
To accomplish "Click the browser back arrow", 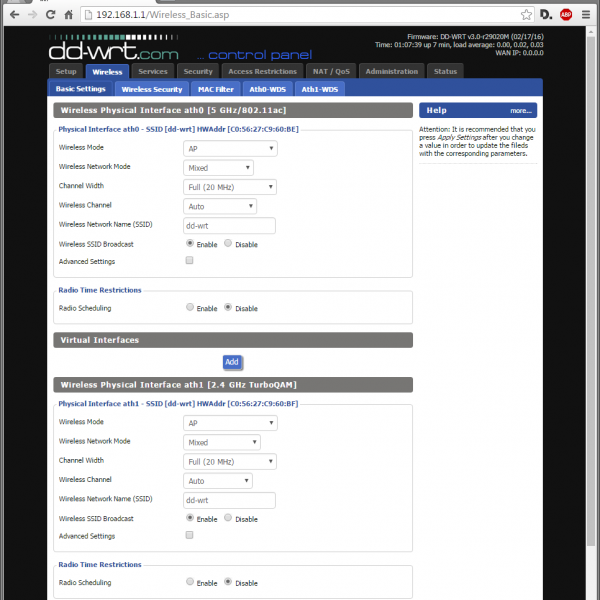I will point(12,16).
